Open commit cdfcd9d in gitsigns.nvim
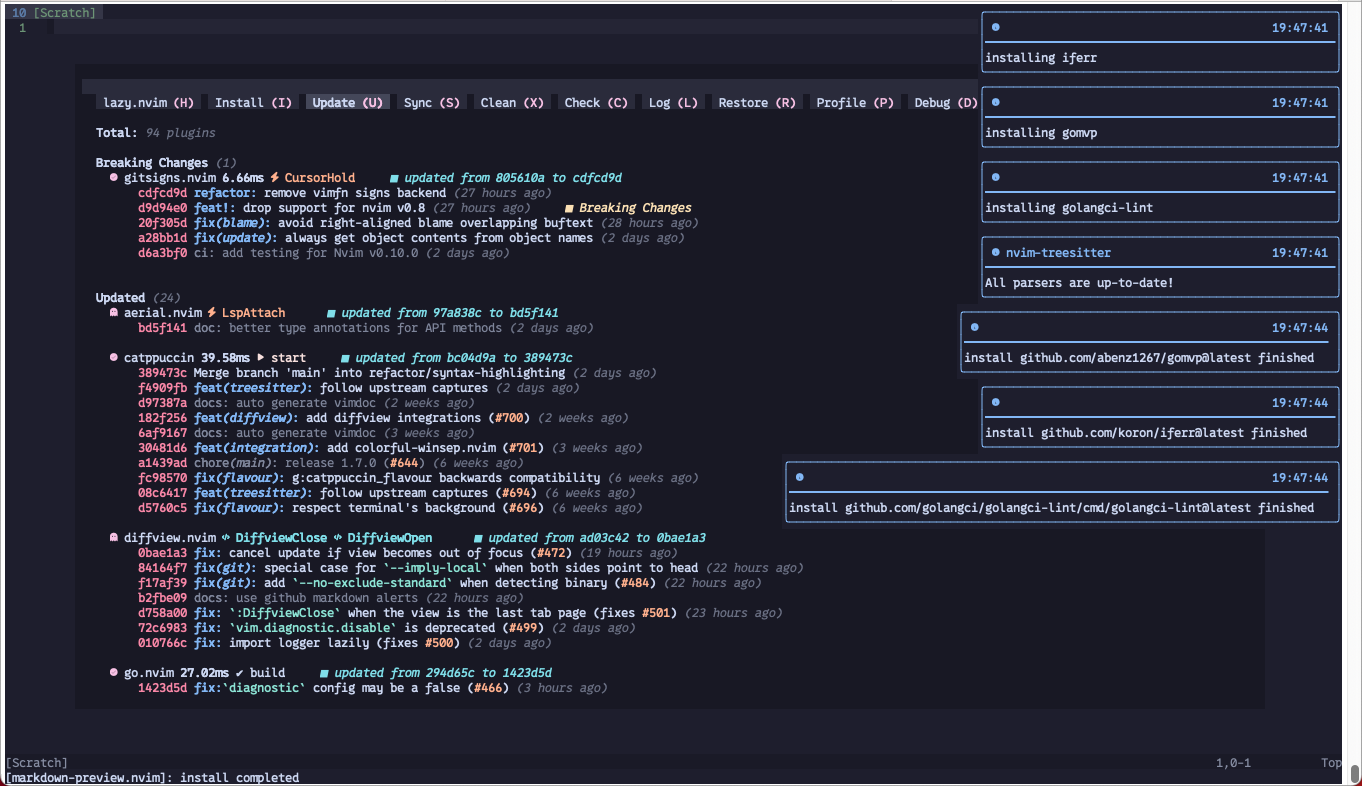 click(x=162, y=193)
